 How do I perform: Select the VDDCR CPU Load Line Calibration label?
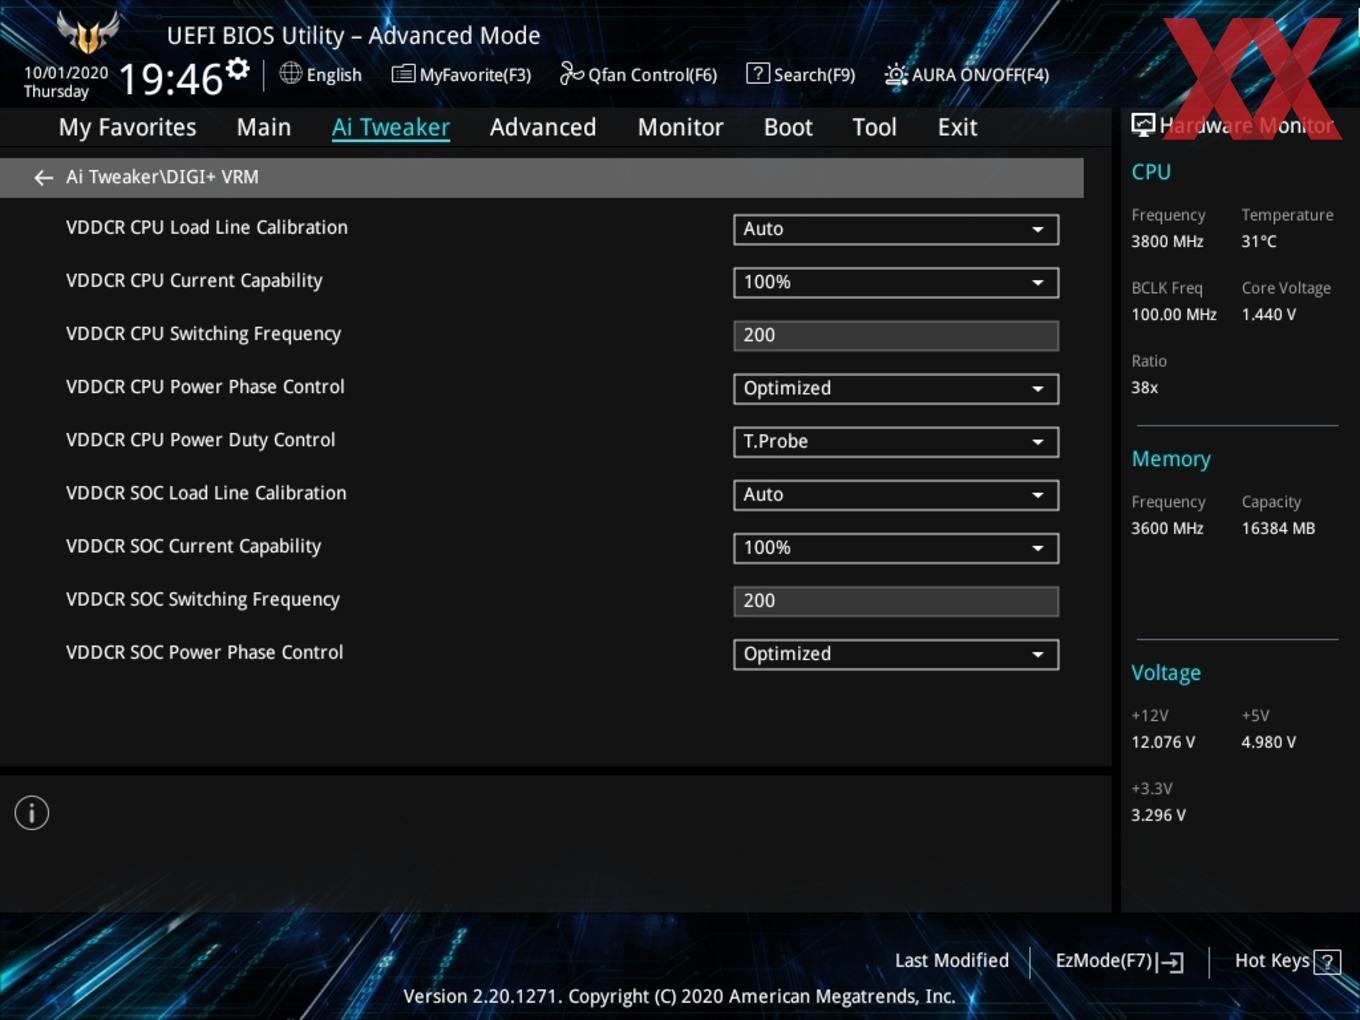coord(207,227)
